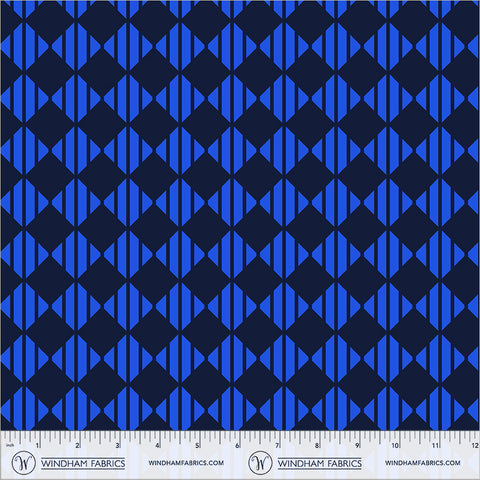480x480 pixels.
Task: Click the left W circle logo
Action: point(24,463)
